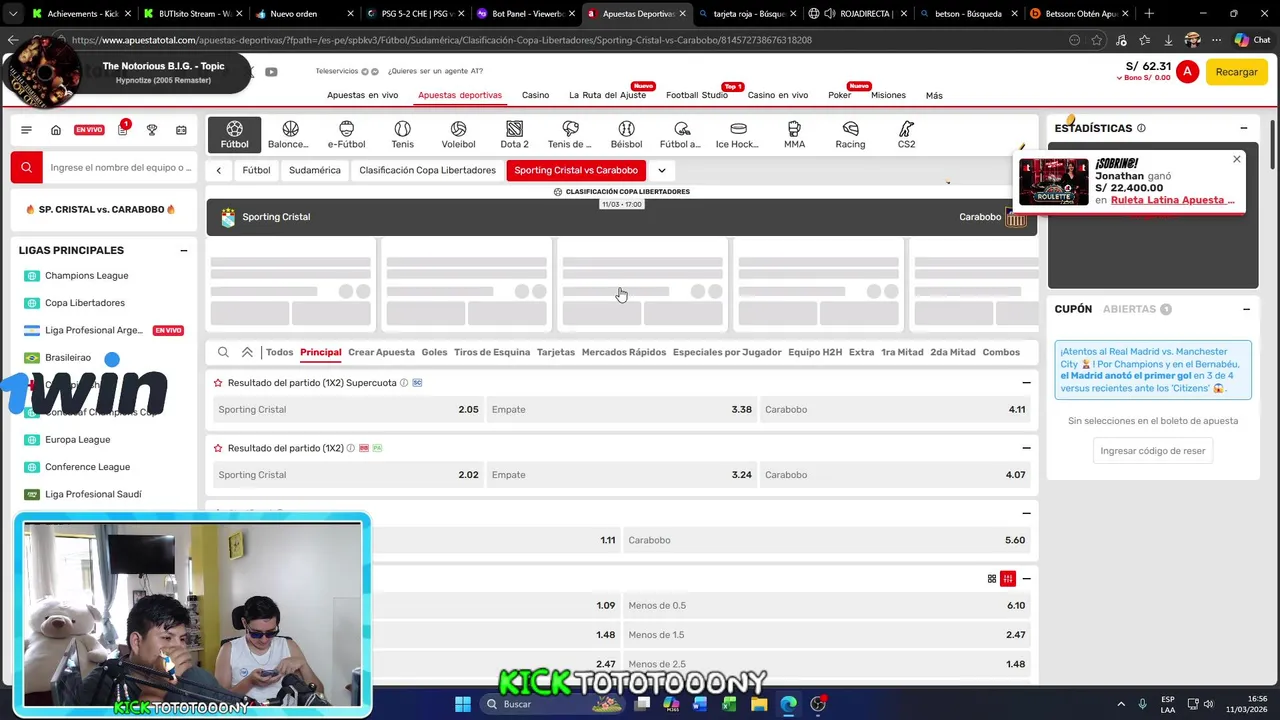Open the CS2 esports category
The height and width of the screenshot is (720, 1280).
(x=906, y=135)
